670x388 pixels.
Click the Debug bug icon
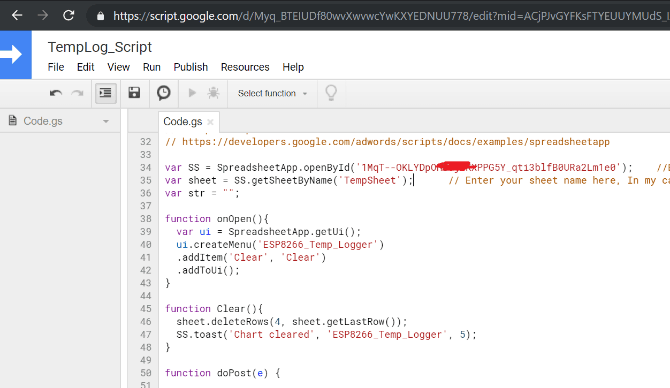[x=214, y=93]
